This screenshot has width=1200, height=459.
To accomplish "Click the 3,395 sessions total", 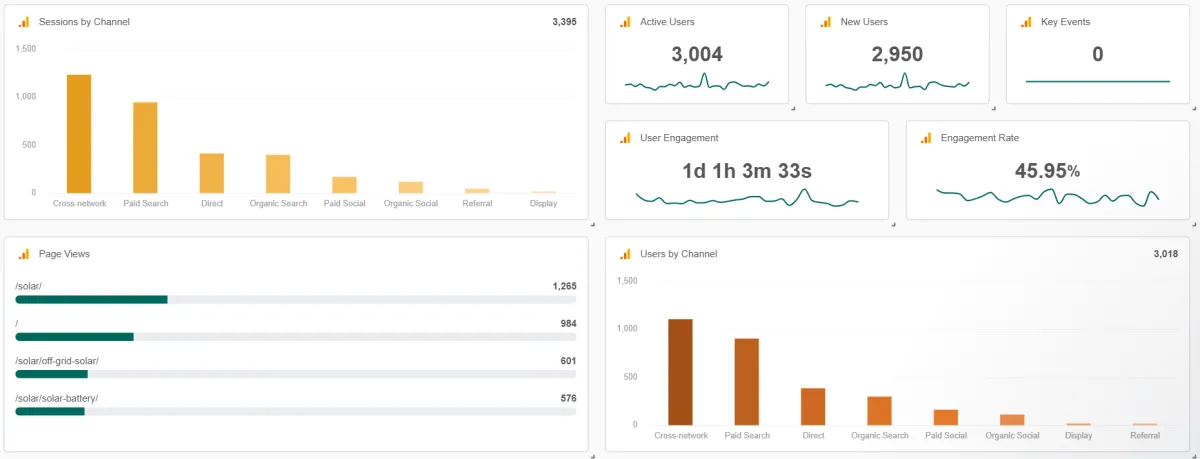I will 564,22.
